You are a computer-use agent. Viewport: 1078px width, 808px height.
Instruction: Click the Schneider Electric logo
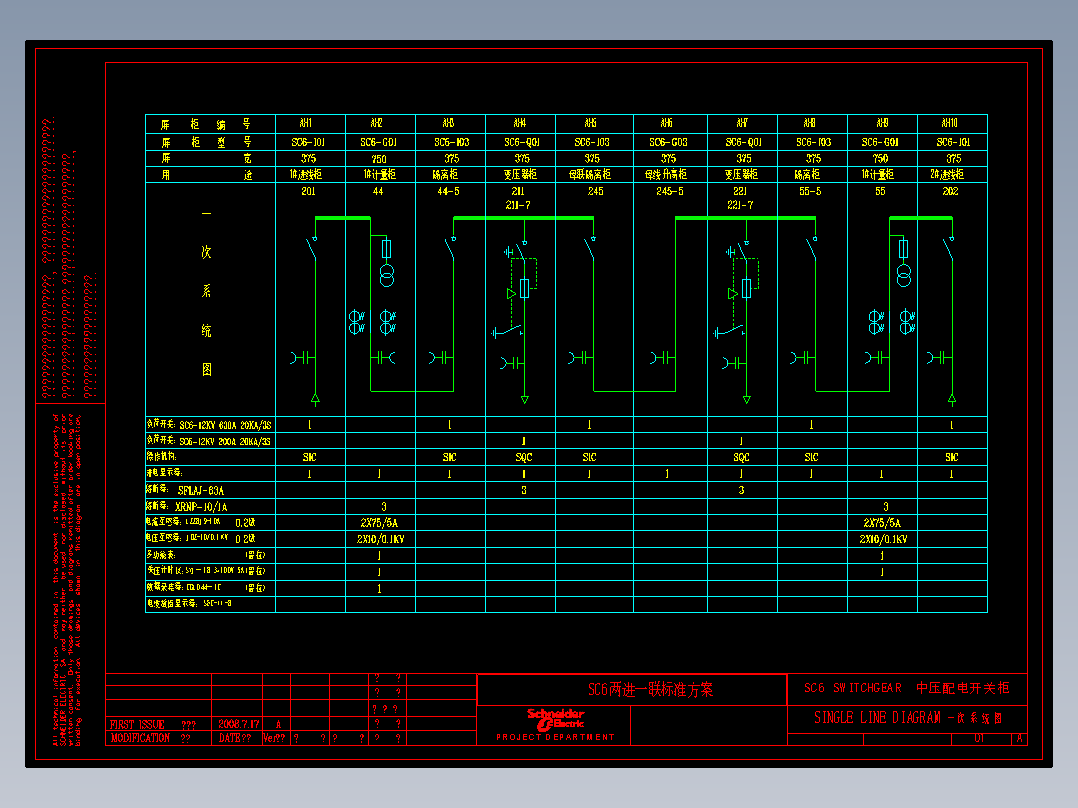556,719
